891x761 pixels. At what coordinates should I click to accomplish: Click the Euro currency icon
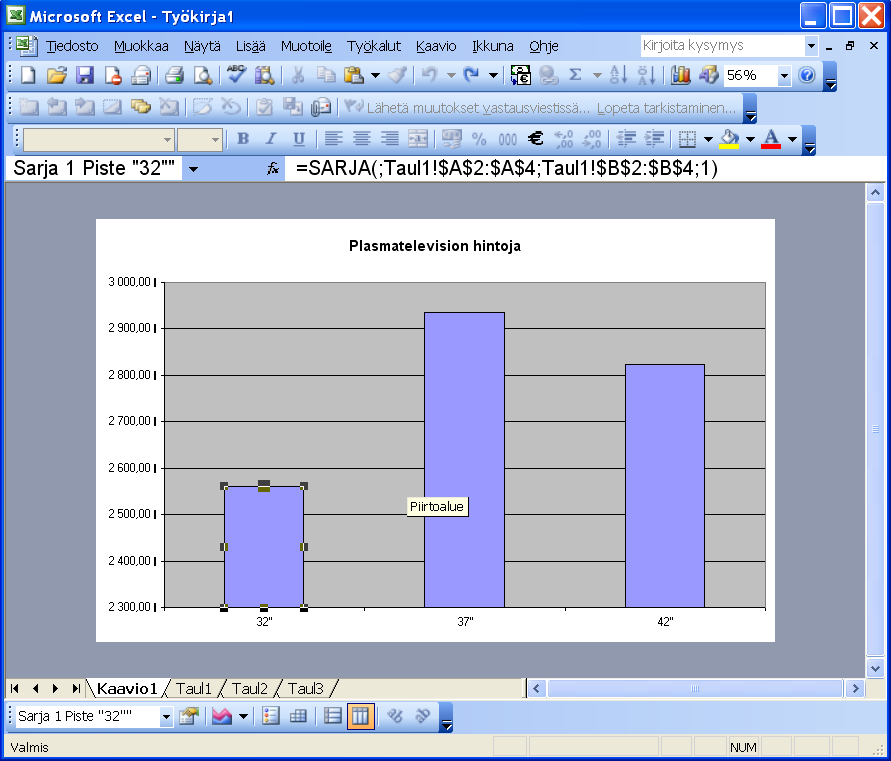coord(535,139)
